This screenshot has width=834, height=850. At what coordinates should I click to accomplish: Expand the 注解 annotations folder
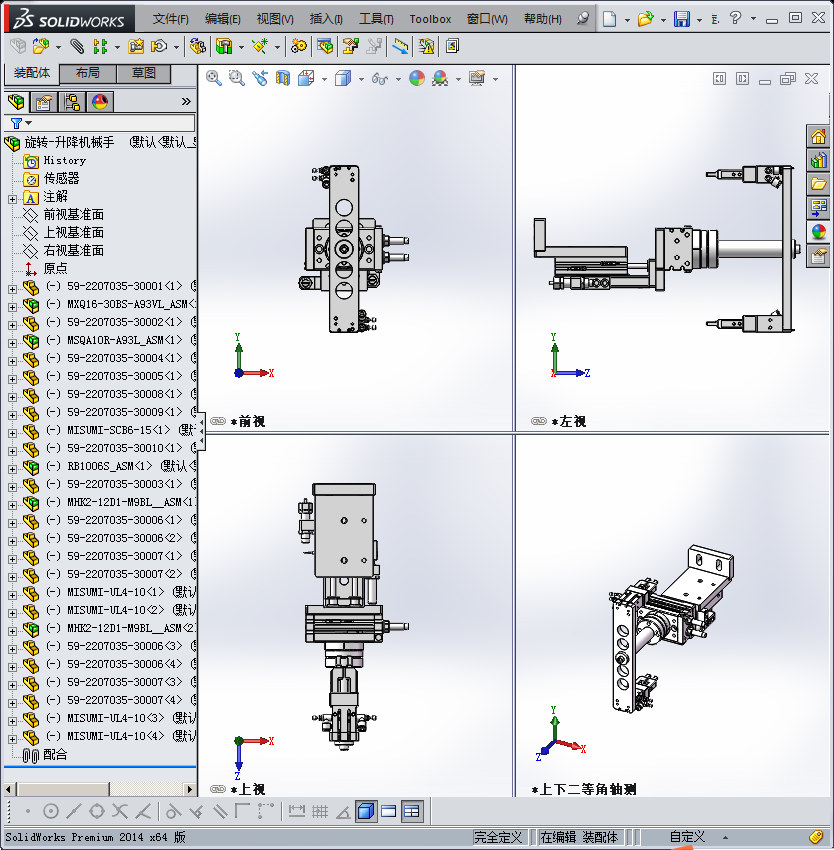coord(12,199)
